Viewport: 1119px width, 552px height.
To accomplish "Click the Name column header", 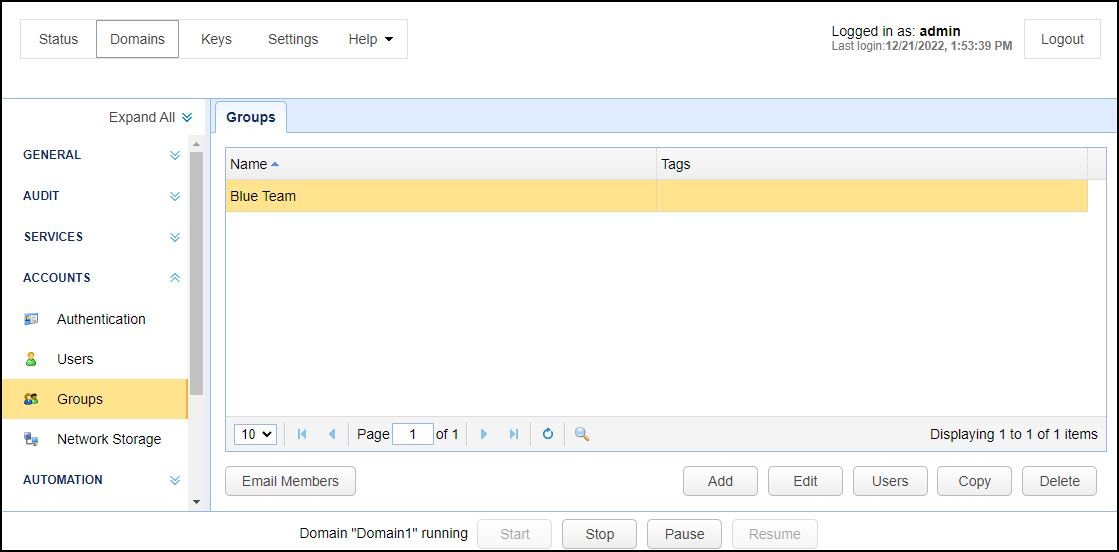I will [x=441, y=164].
